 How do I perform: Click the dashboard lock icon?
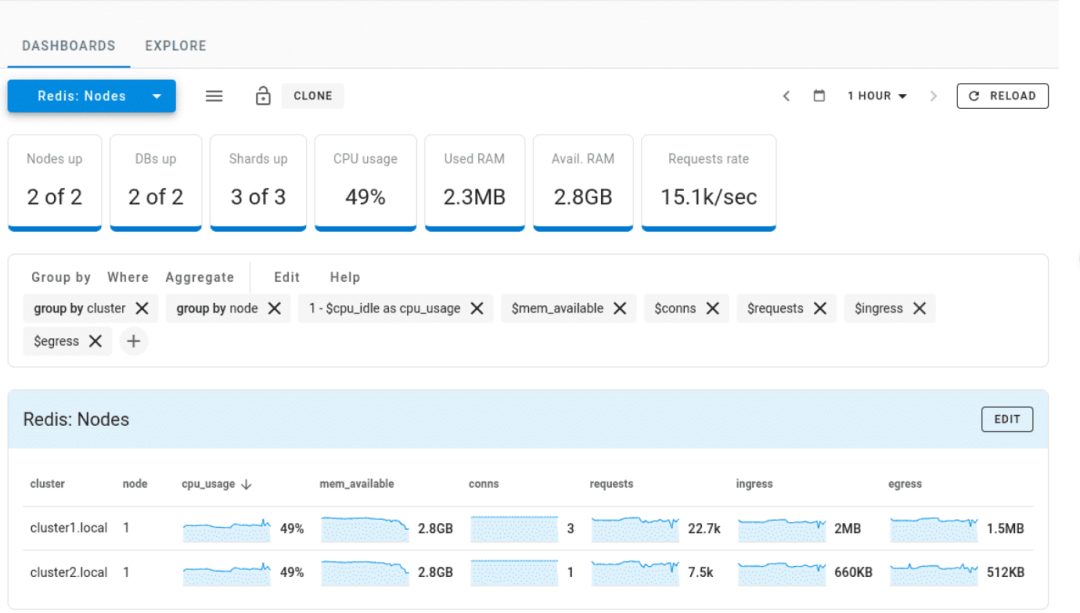(263, 96)
